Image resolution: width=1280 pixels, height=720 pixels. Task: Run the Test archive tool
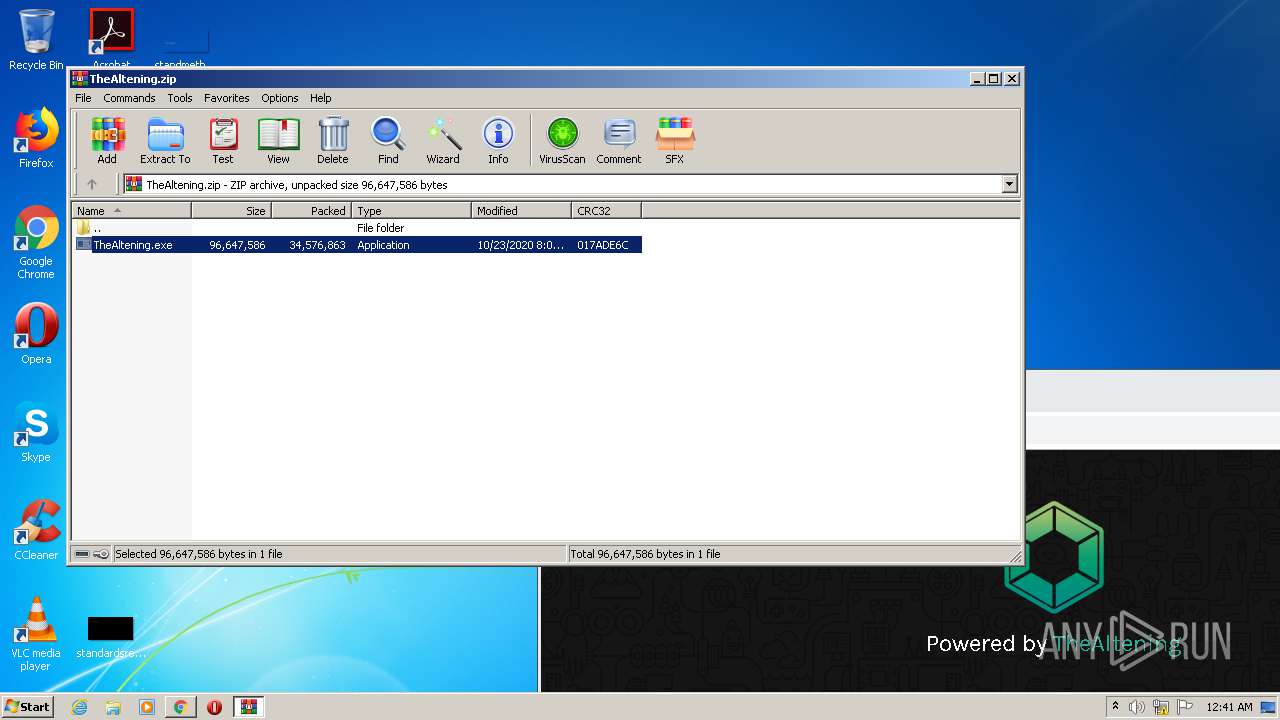pos(223,140)
